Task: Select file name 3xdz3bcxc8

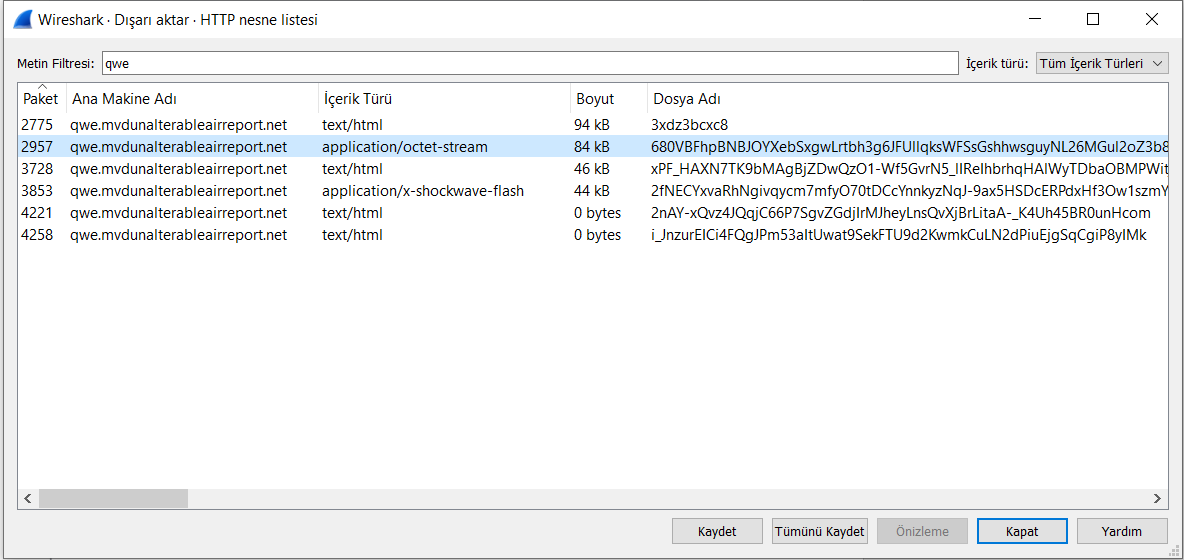Action: [689, 125]
